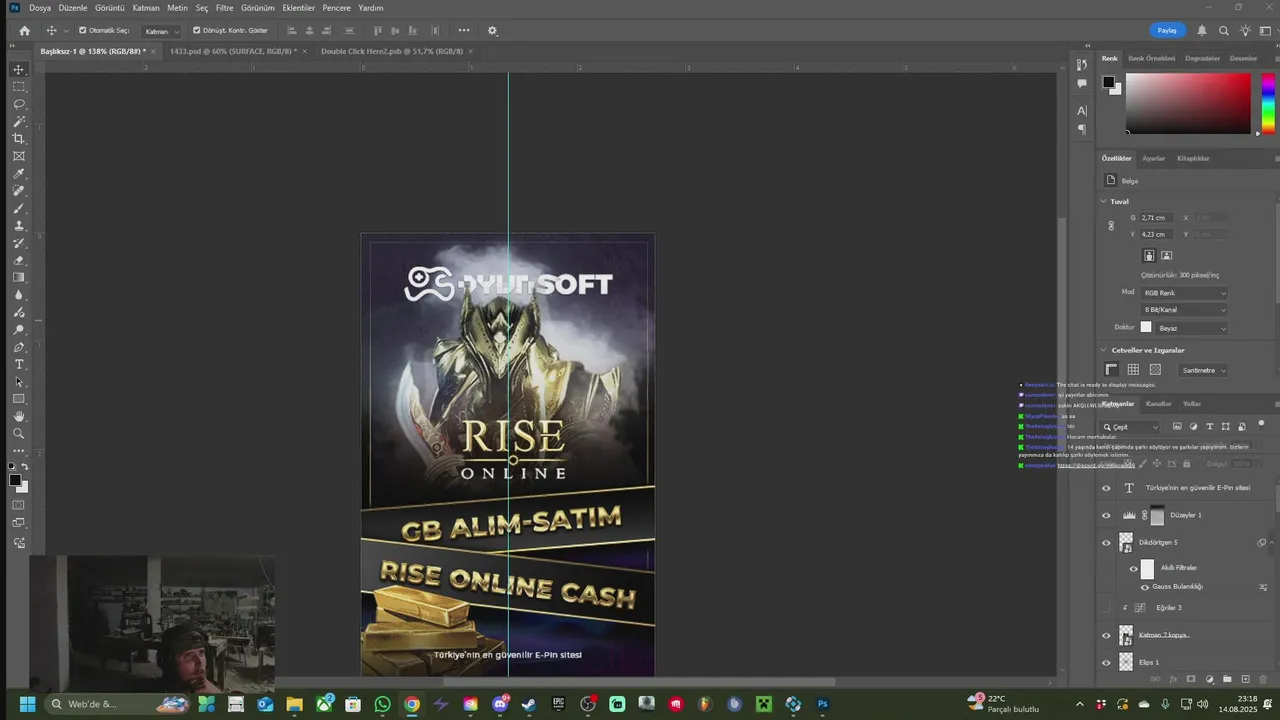Add a layer mask
1280x720 pixels.
1191,679
